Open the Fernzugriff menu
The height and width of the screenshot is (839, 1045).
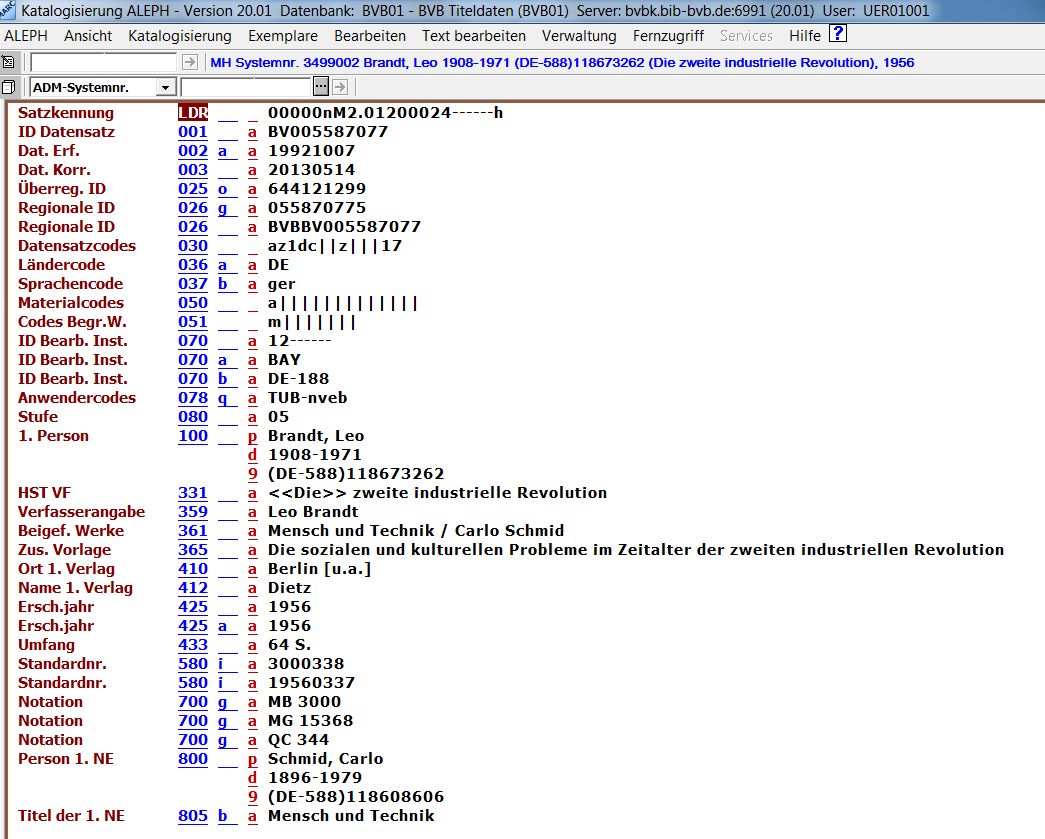668,35
